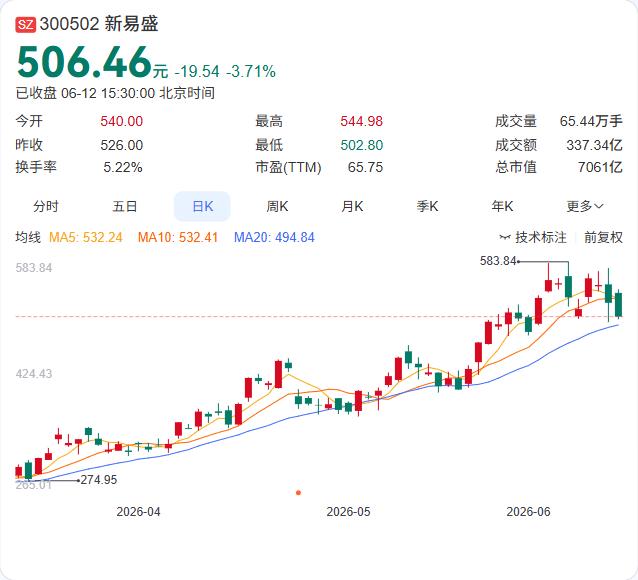Click the MA10: 532.41 legend label

point(178,237)
